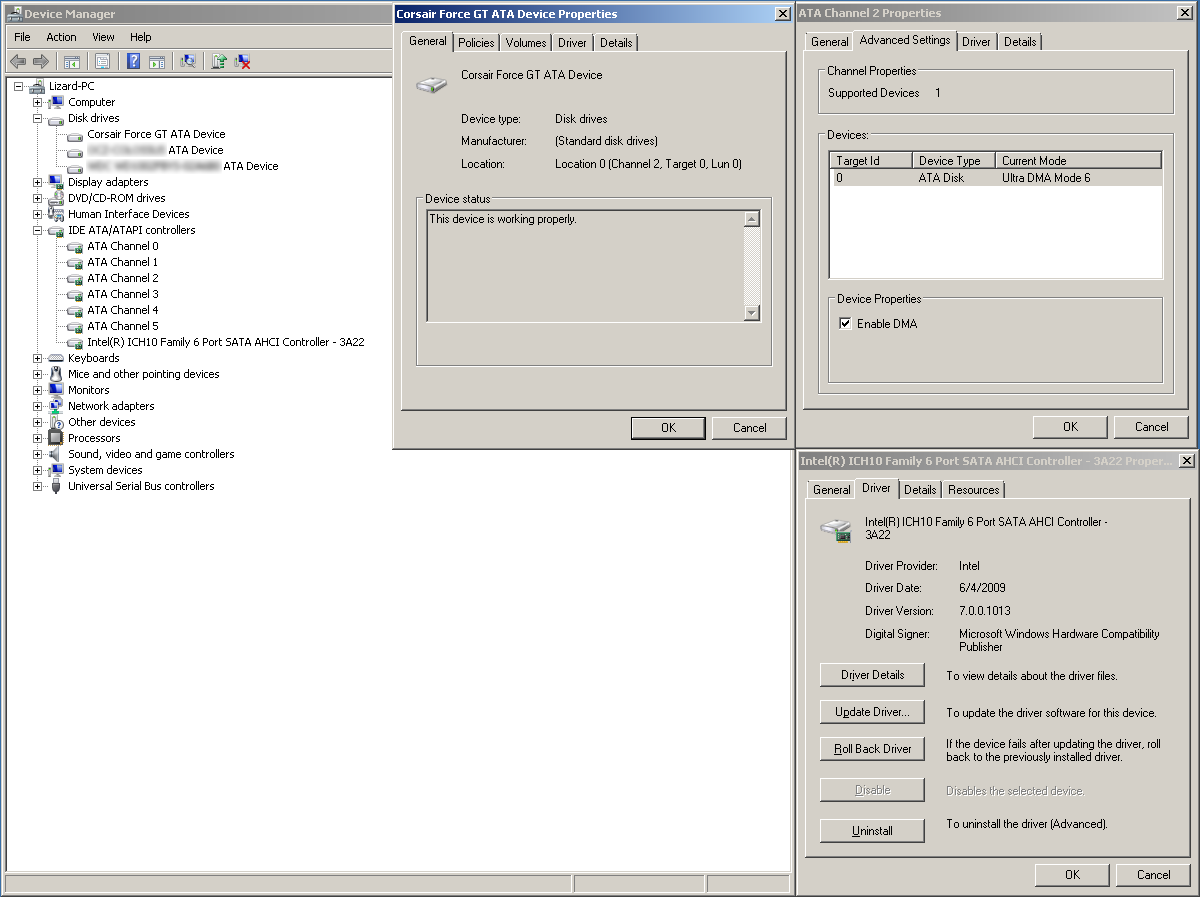
Task: Click the Human Interface Devices category icon
Action: click(56, 214)
